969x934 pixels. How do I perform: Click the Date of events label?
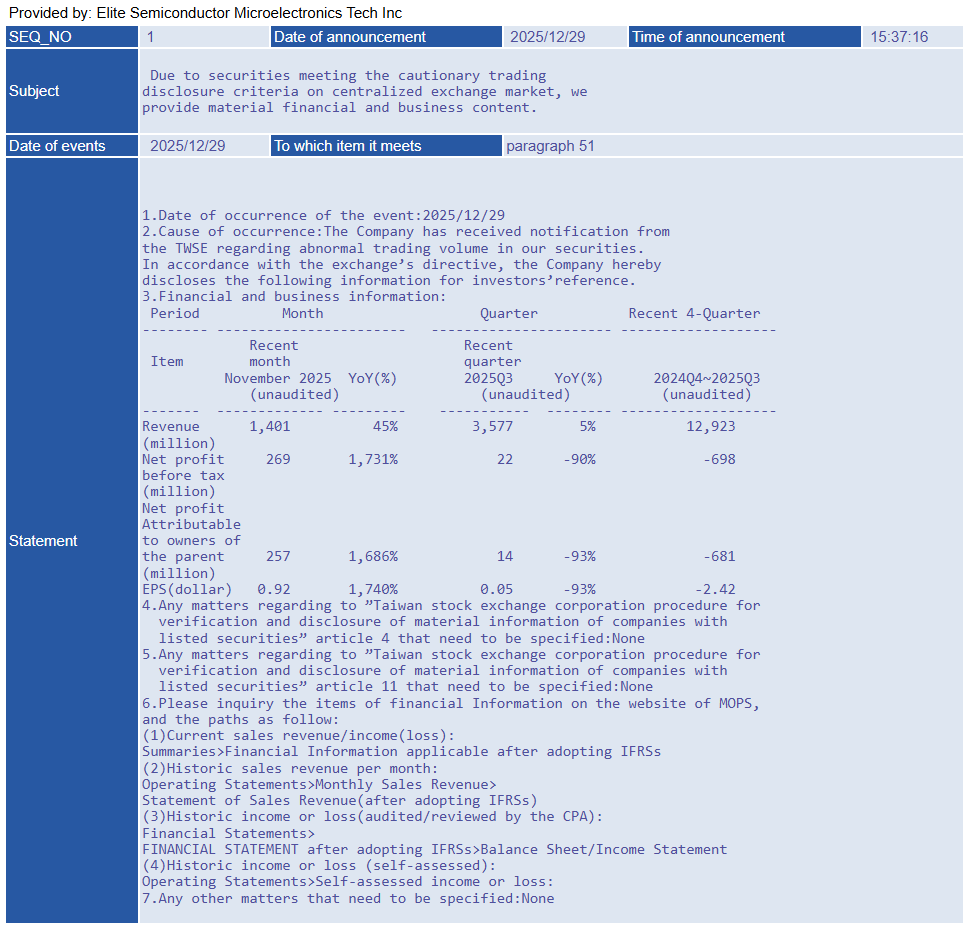pyautogui.click(x=72, y=146)
